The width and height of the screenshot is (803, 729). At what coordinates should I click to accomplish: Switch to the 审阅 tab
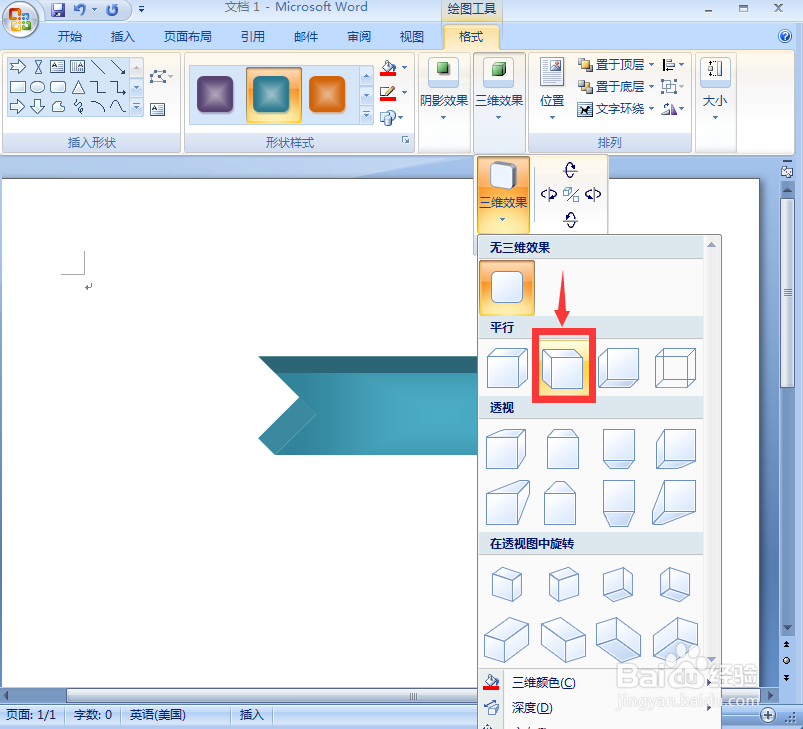pos(358,36)
